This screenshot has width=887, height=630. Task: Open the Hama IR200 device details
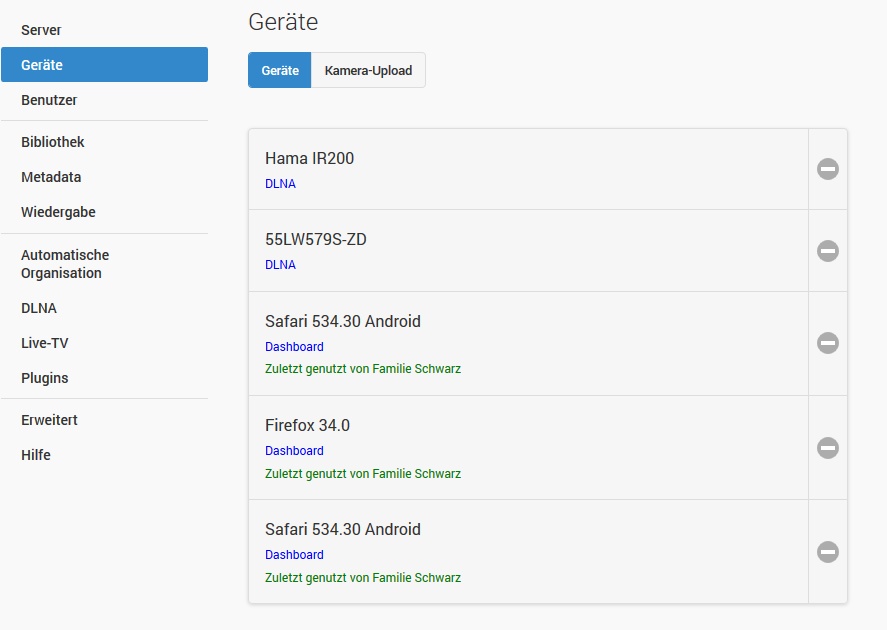[309, 158]
